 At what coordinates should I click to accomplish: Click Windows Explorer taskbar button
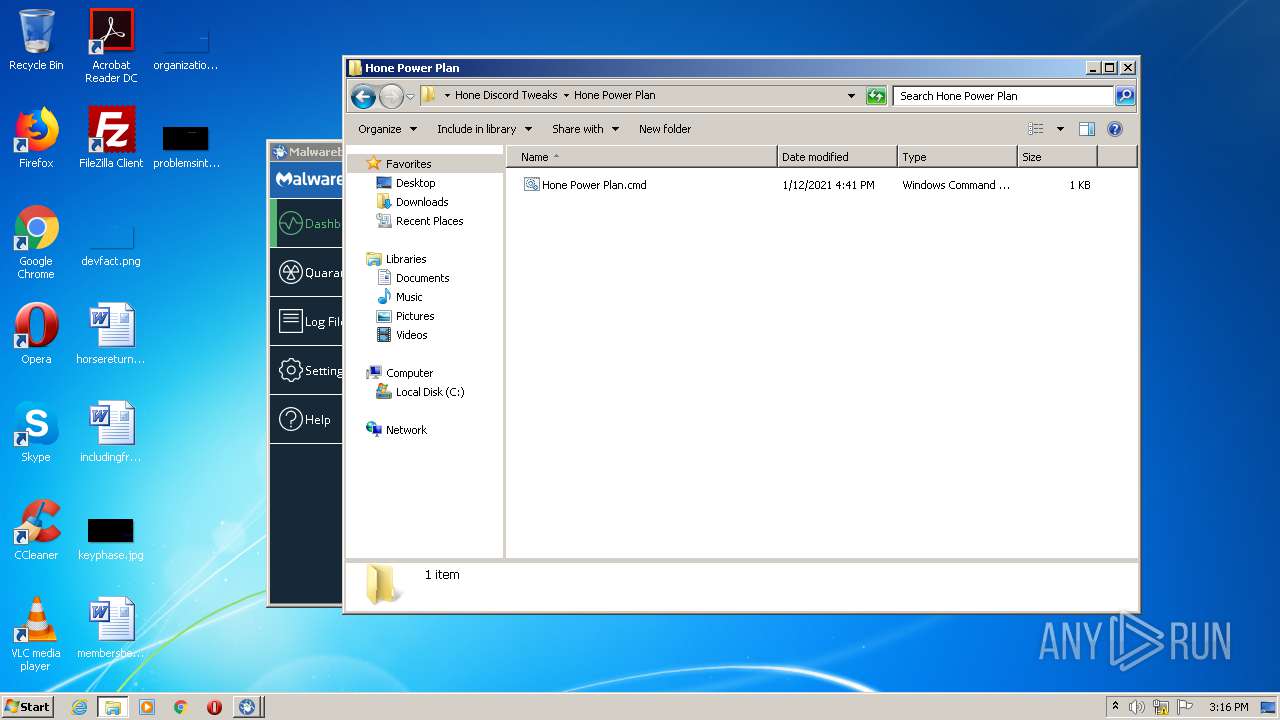pos(113,707)
